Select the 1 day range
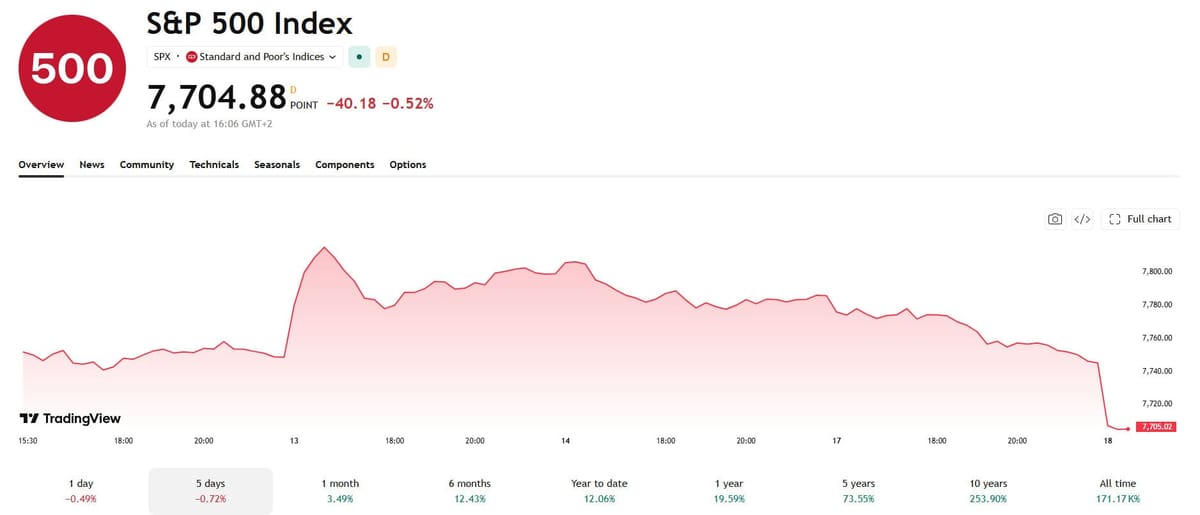The height and width of the screenshot is (515, 1200). coord(81,490)
